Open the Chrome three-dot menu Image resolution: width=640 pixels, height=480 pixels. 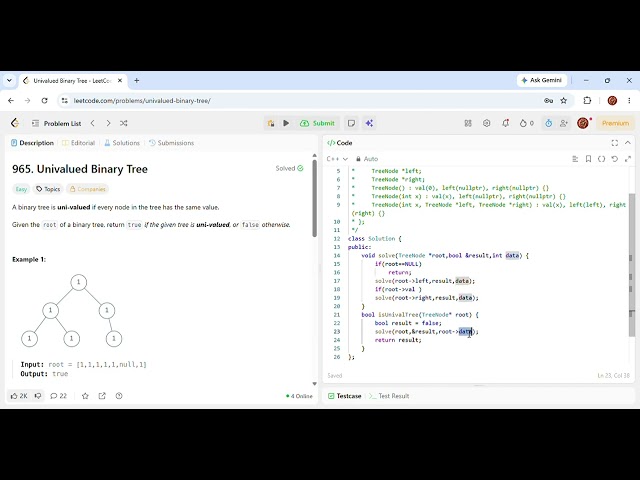click(x=629, y=100)
